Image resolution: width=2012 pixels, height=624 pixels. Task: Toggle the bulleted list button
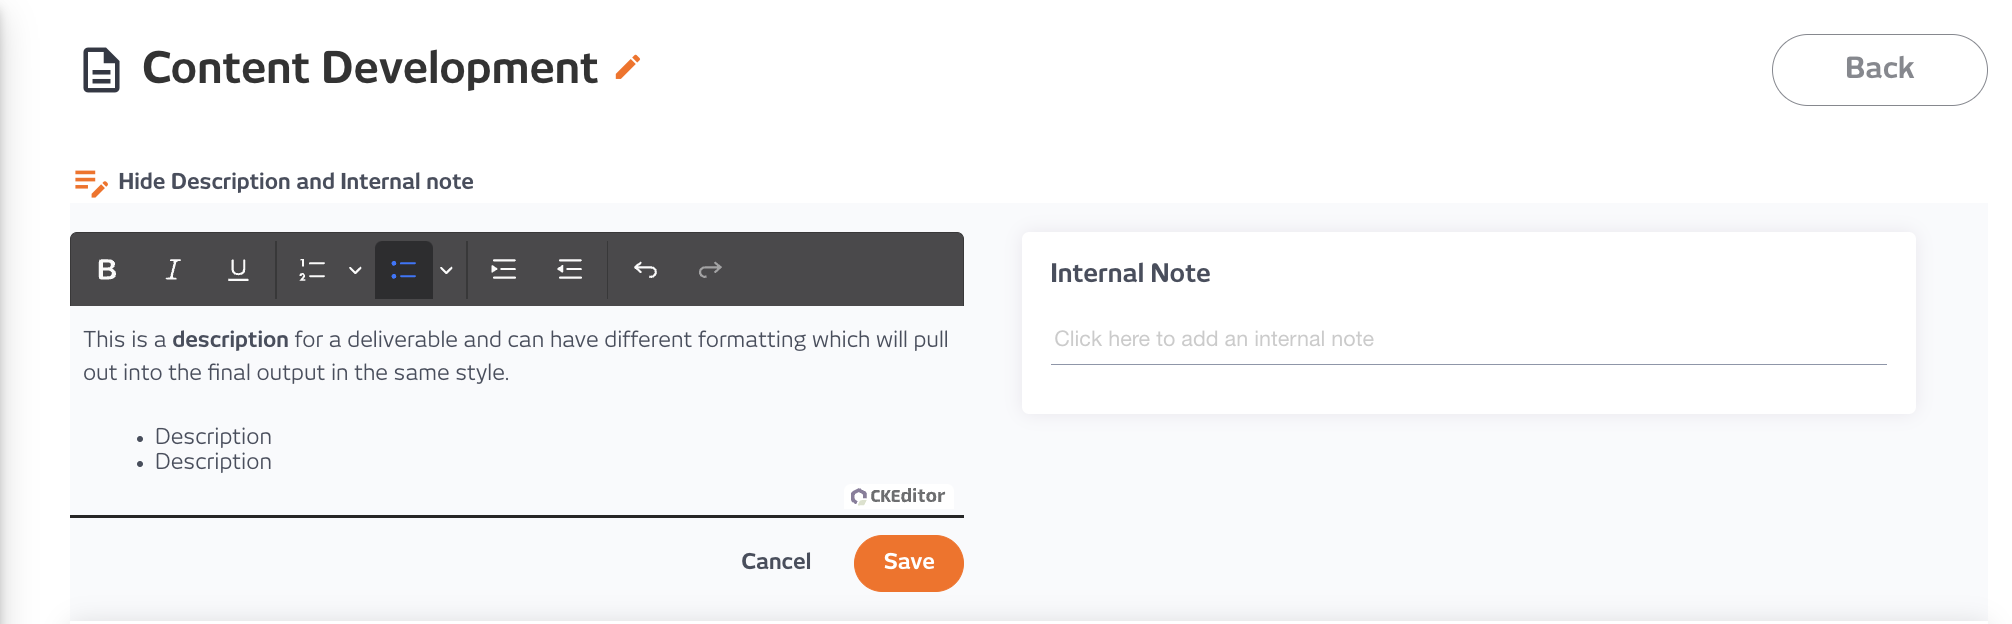click(403, 269)
